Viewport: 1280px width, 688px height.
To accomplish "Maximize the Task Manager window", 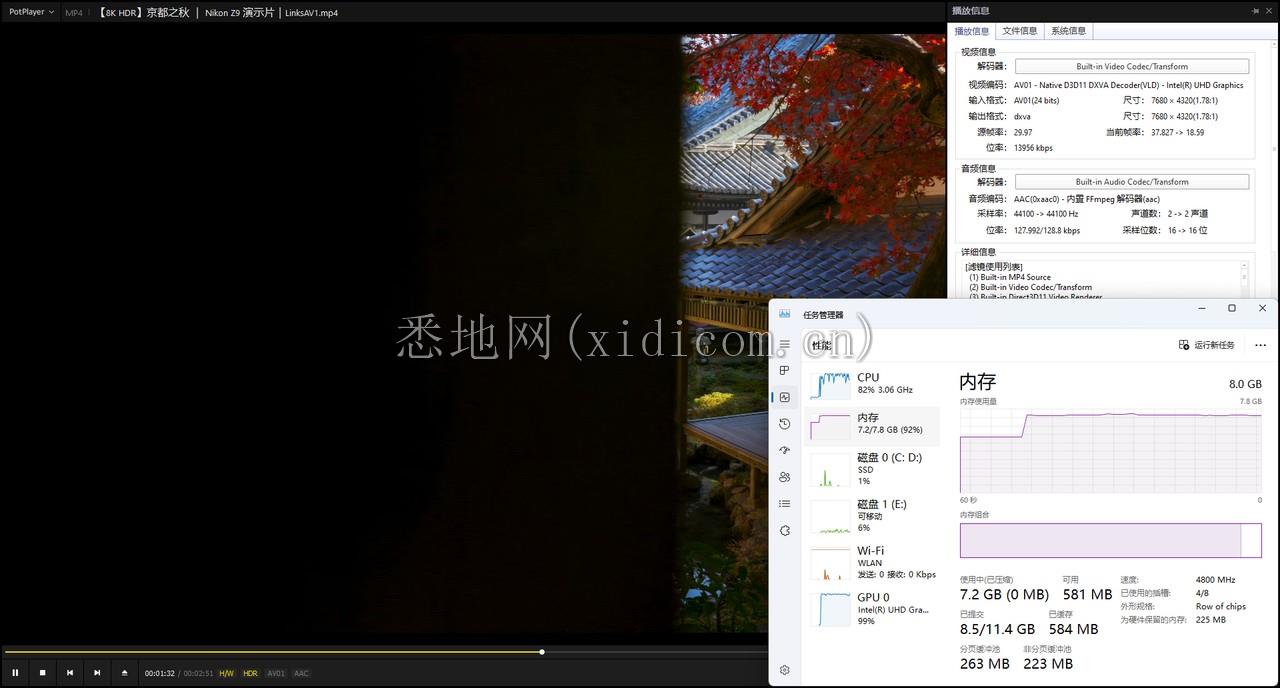I will (x=1232, y=308).
